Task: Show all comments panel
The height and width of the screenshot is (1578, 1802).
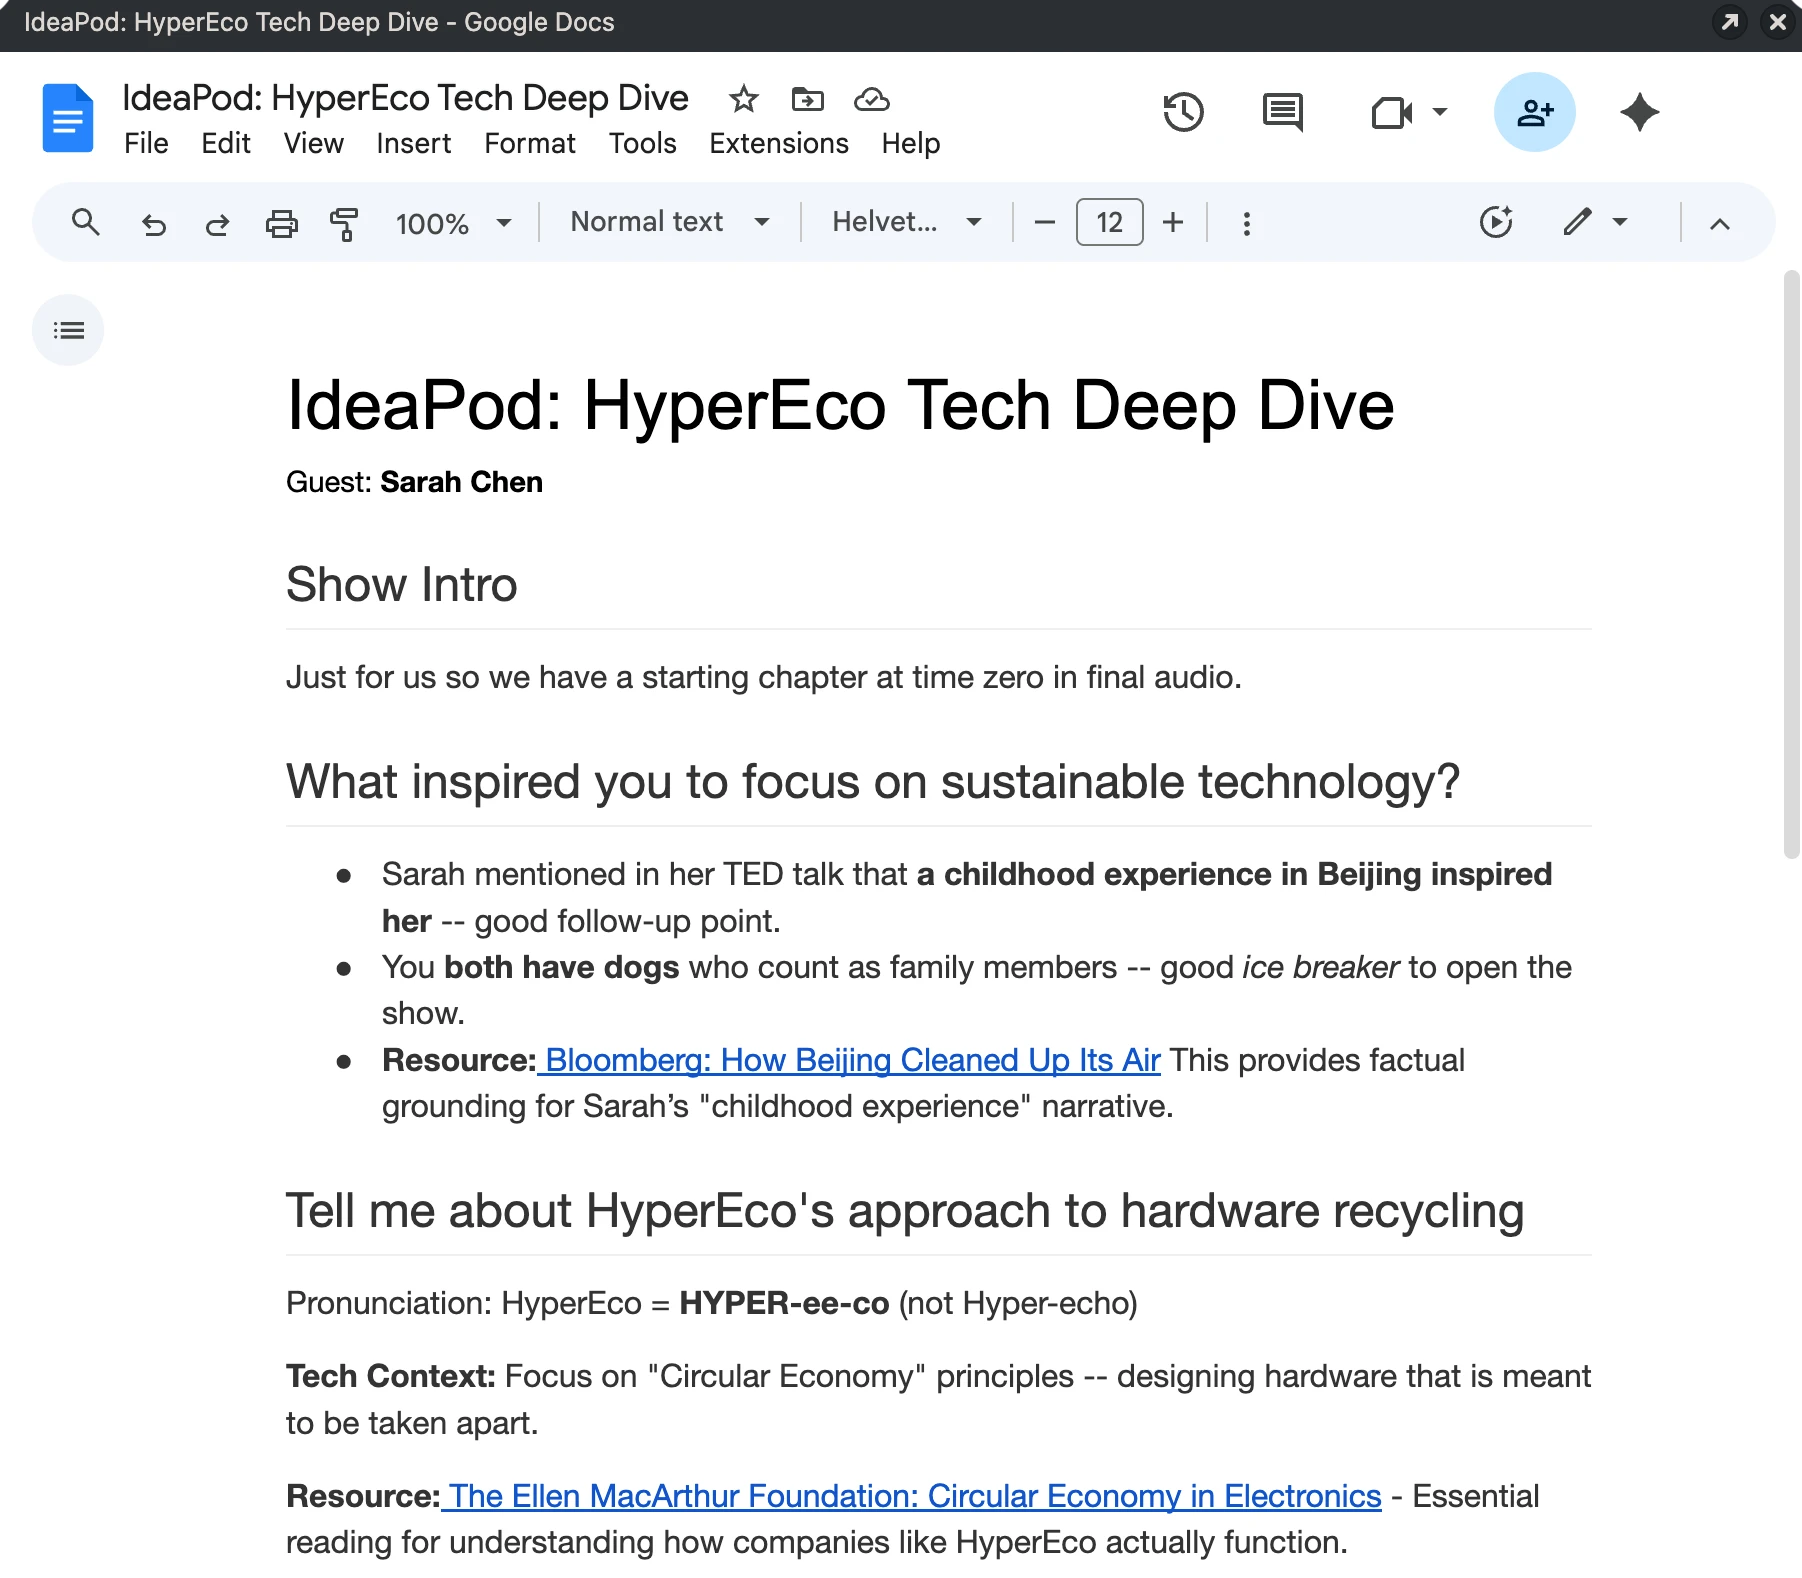Action: [x=1283, y=112]
